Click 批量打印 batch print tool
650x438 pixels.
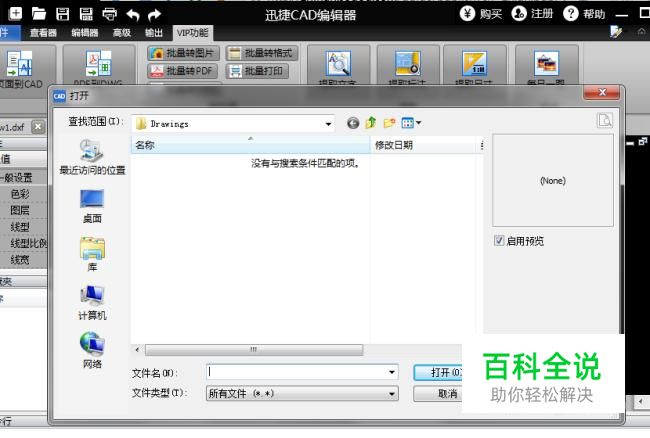[x=257, y=71]
